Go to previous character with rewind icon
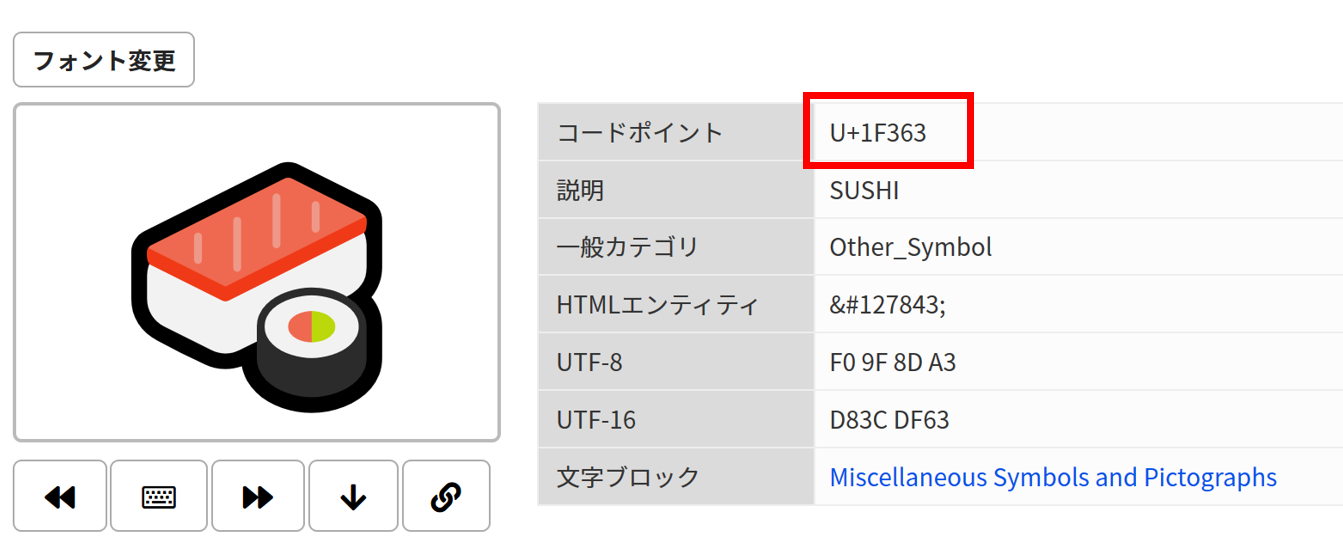1343x558 pixels. [x=60, y=496]
